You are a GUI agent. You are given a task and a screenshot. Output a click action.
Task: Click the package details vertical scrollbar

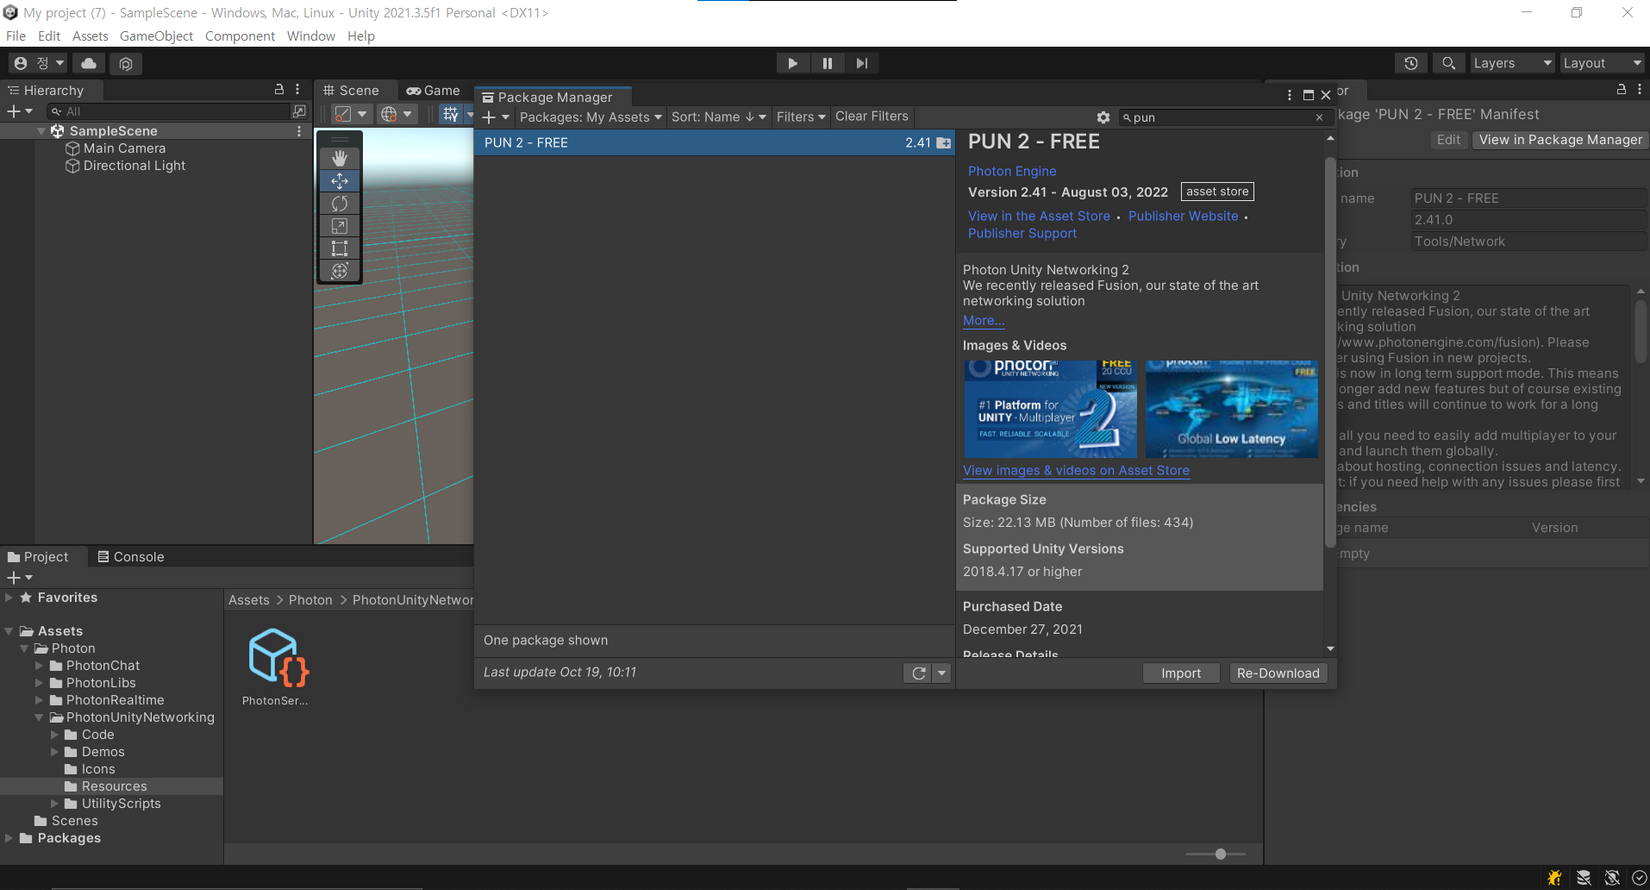pos(1330,352)
